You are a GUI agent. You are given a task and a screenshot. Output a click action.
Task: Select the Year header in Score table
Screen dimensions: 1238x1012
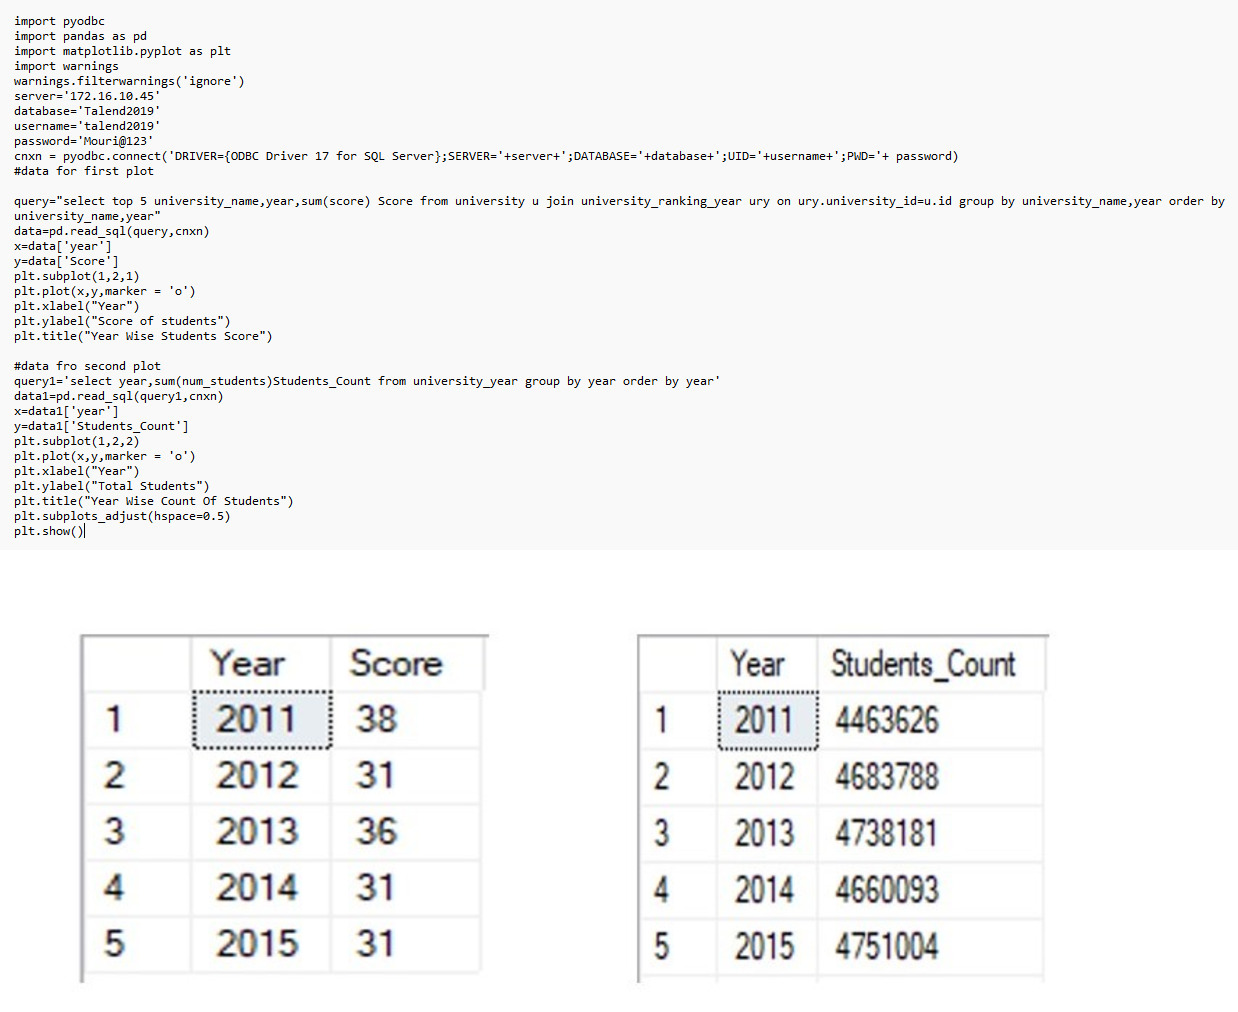(248, 663)
